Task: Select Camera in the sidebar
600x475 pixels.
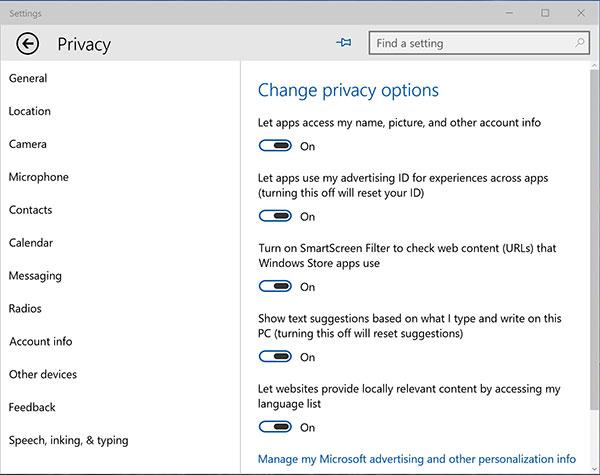Action: click(x=28, y=144)
